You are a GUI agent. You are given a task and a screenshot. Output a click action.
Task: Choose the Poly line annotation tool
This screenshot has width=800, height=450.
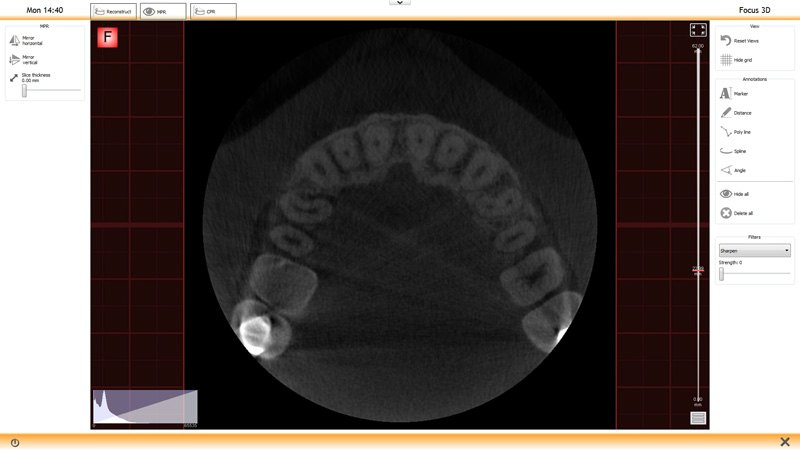[x=726, y=132]
